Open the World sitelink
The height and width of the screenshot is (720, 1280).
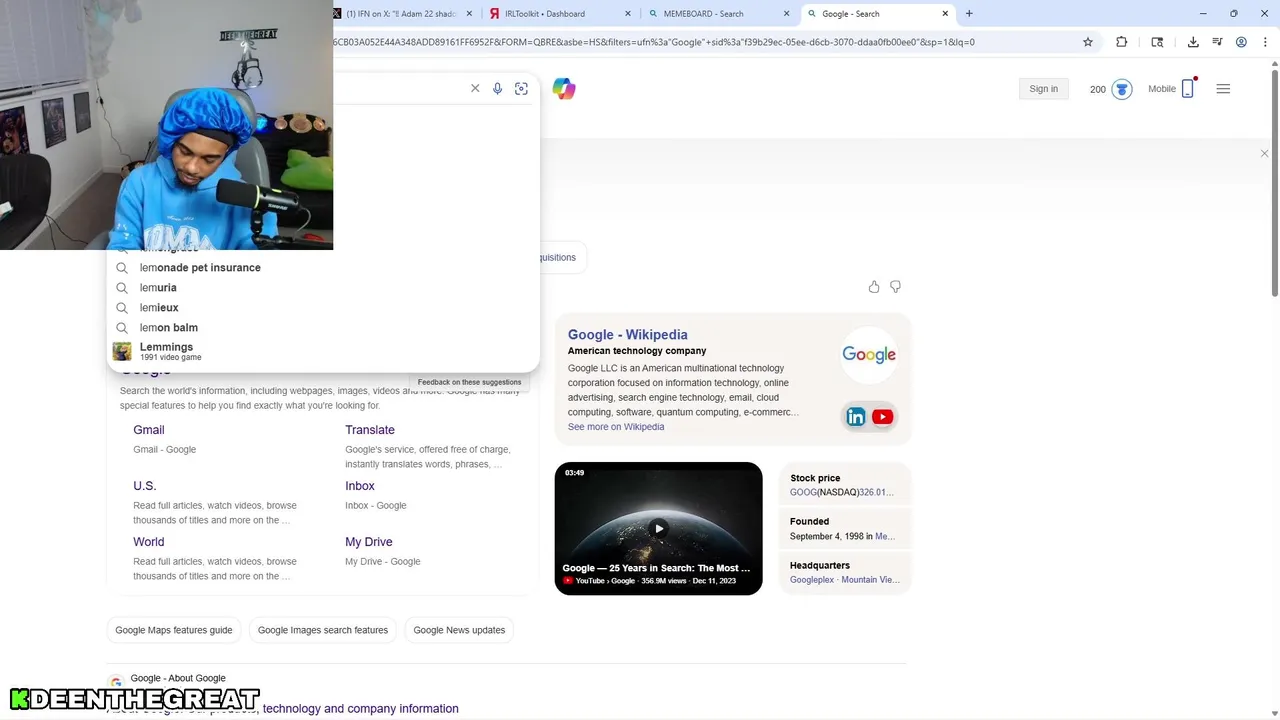pos(149,542)
